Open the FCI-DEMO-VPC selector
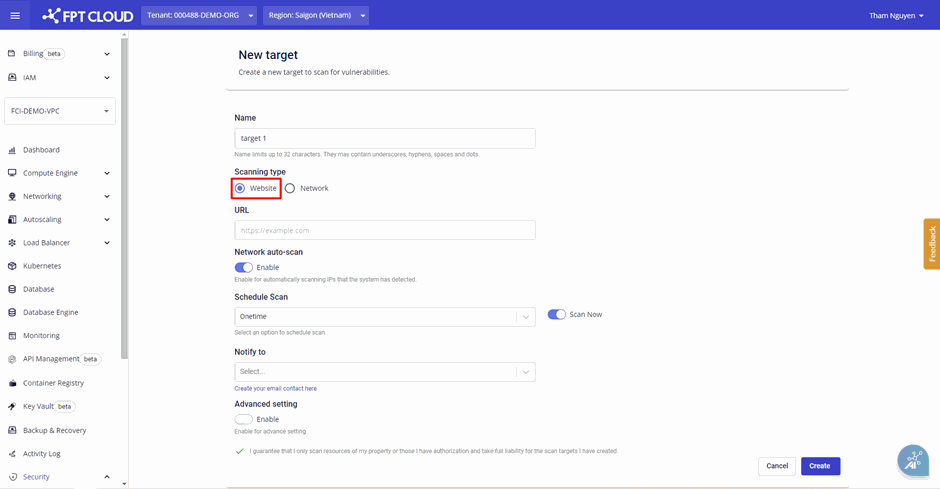940x489 pixels. [x=60, y=111]
